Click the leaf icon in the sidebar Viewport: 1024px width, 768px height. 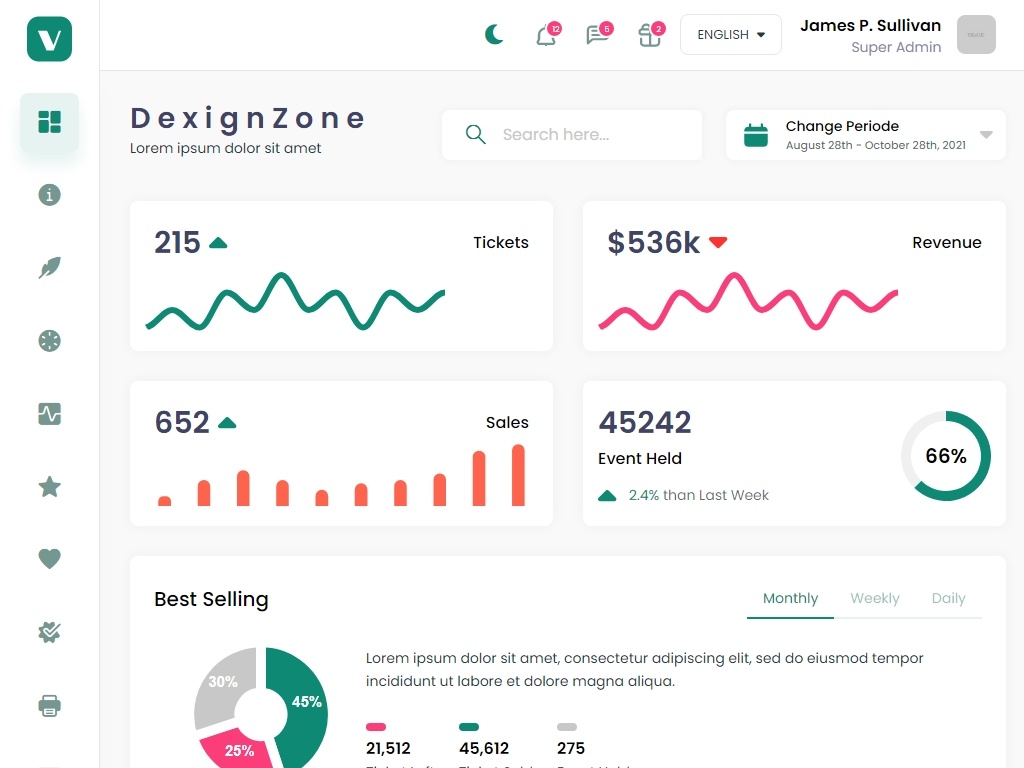[x=50, y=268]
